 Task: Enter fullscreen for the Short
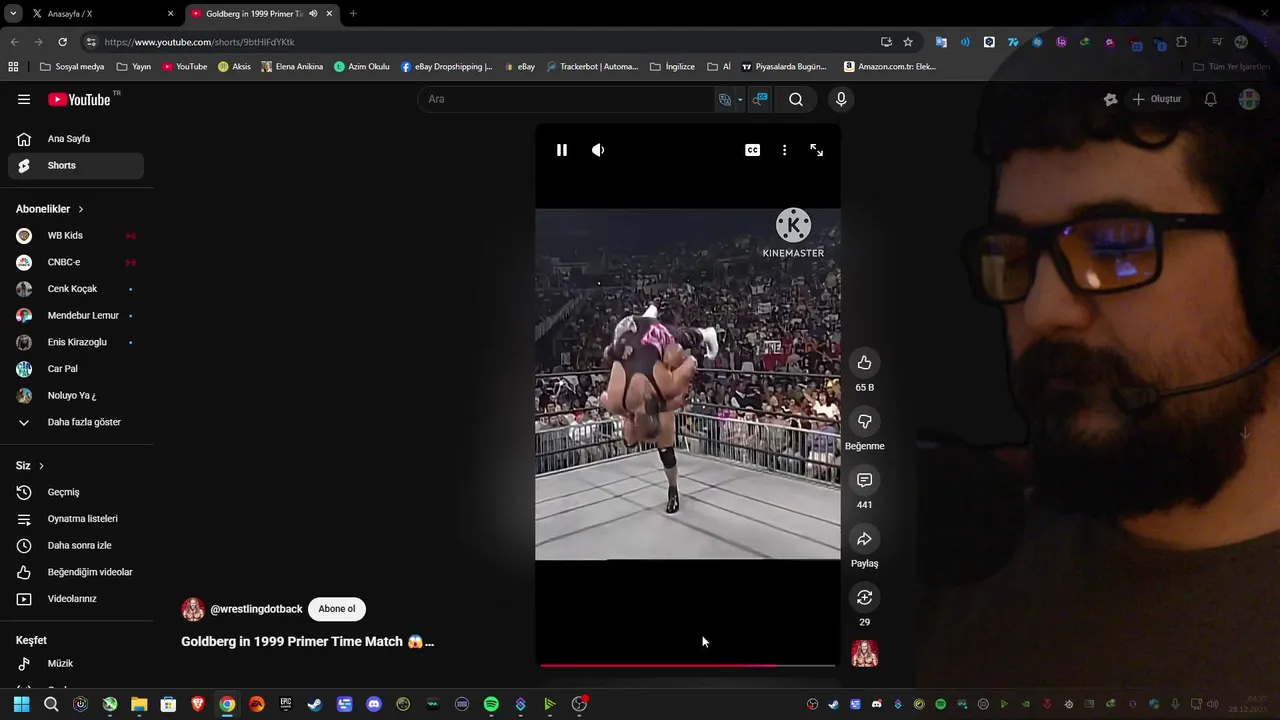[817, 150]
